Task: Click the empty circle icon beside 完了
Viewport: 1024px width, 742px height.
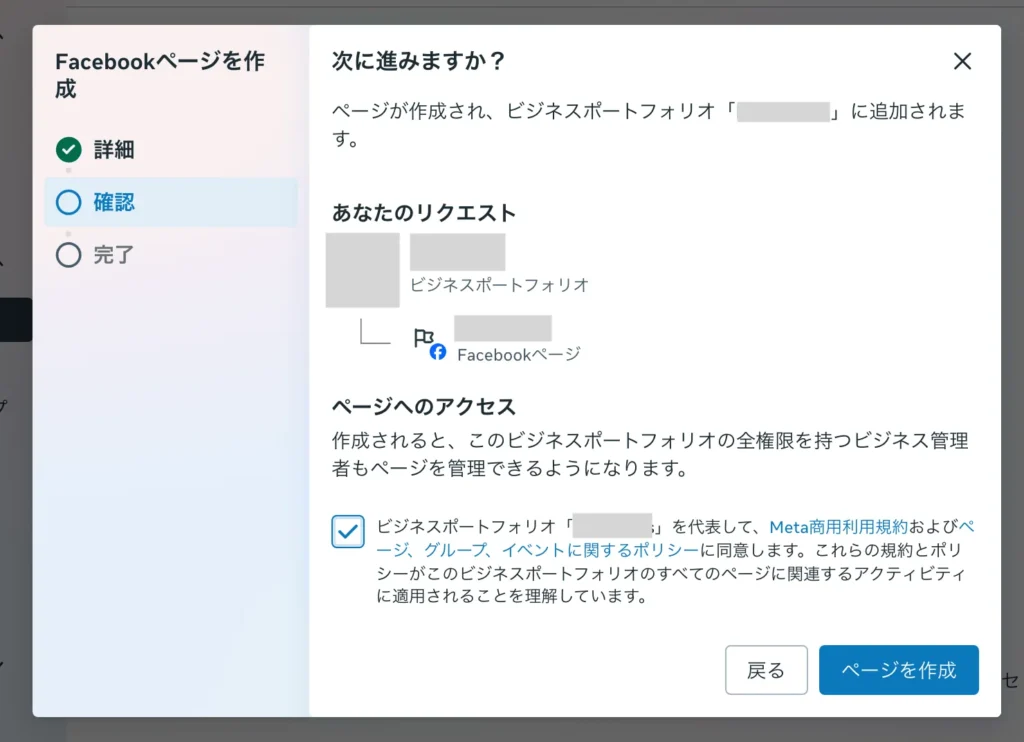Action: tap(68, 255)
